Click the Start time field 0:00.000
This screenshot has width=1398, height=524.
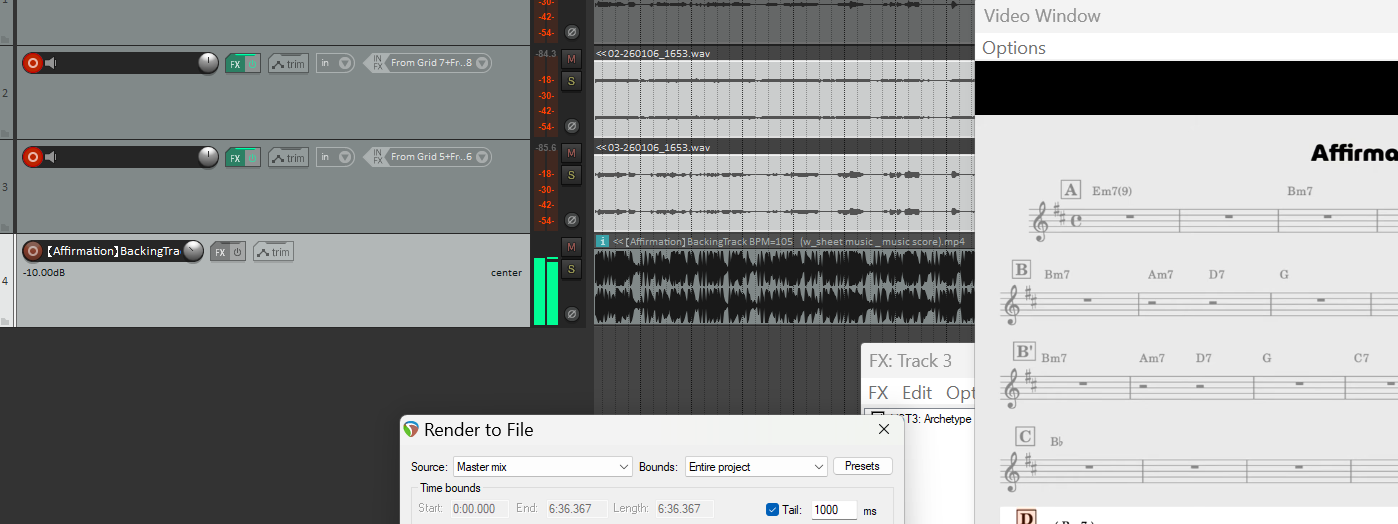478,509
